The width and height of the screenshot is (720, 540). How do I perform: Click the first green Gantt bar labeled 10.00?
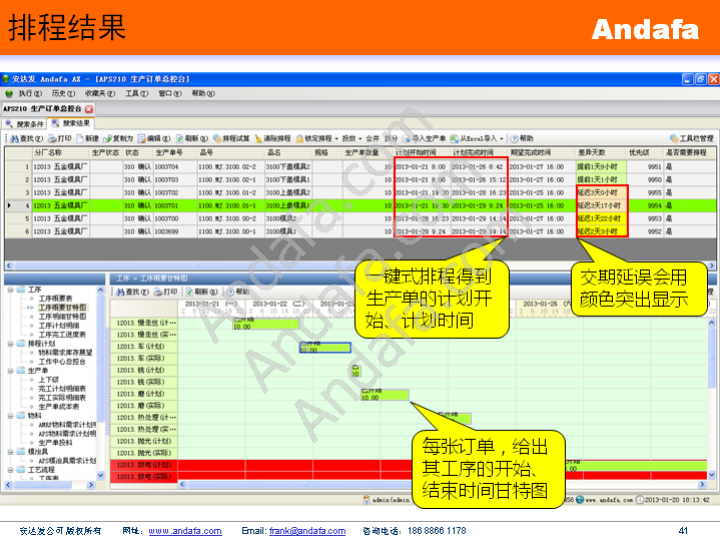[x=265, y=323]
